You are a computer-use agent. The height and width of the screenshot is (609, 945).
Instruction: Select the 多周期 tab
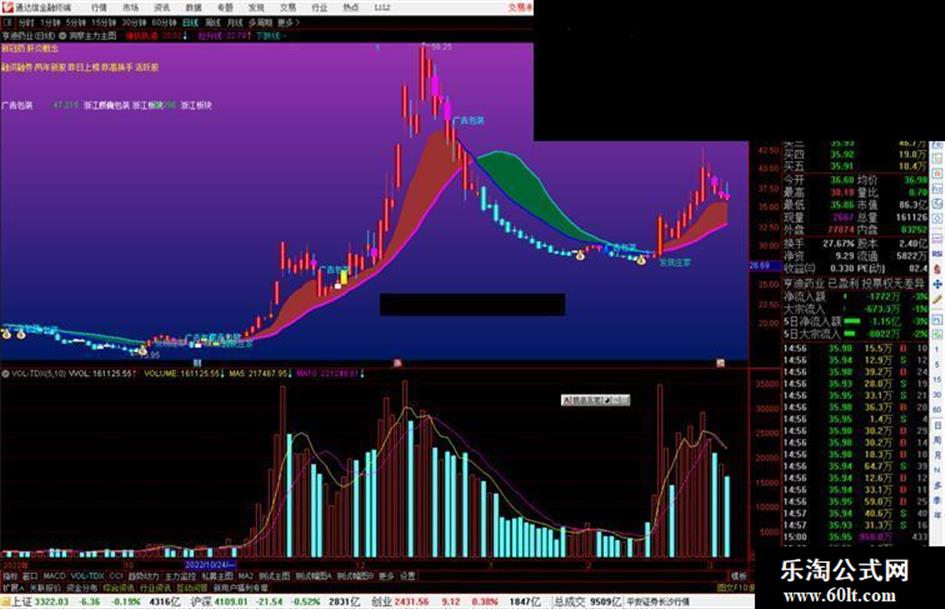click(x=261, y=22)
